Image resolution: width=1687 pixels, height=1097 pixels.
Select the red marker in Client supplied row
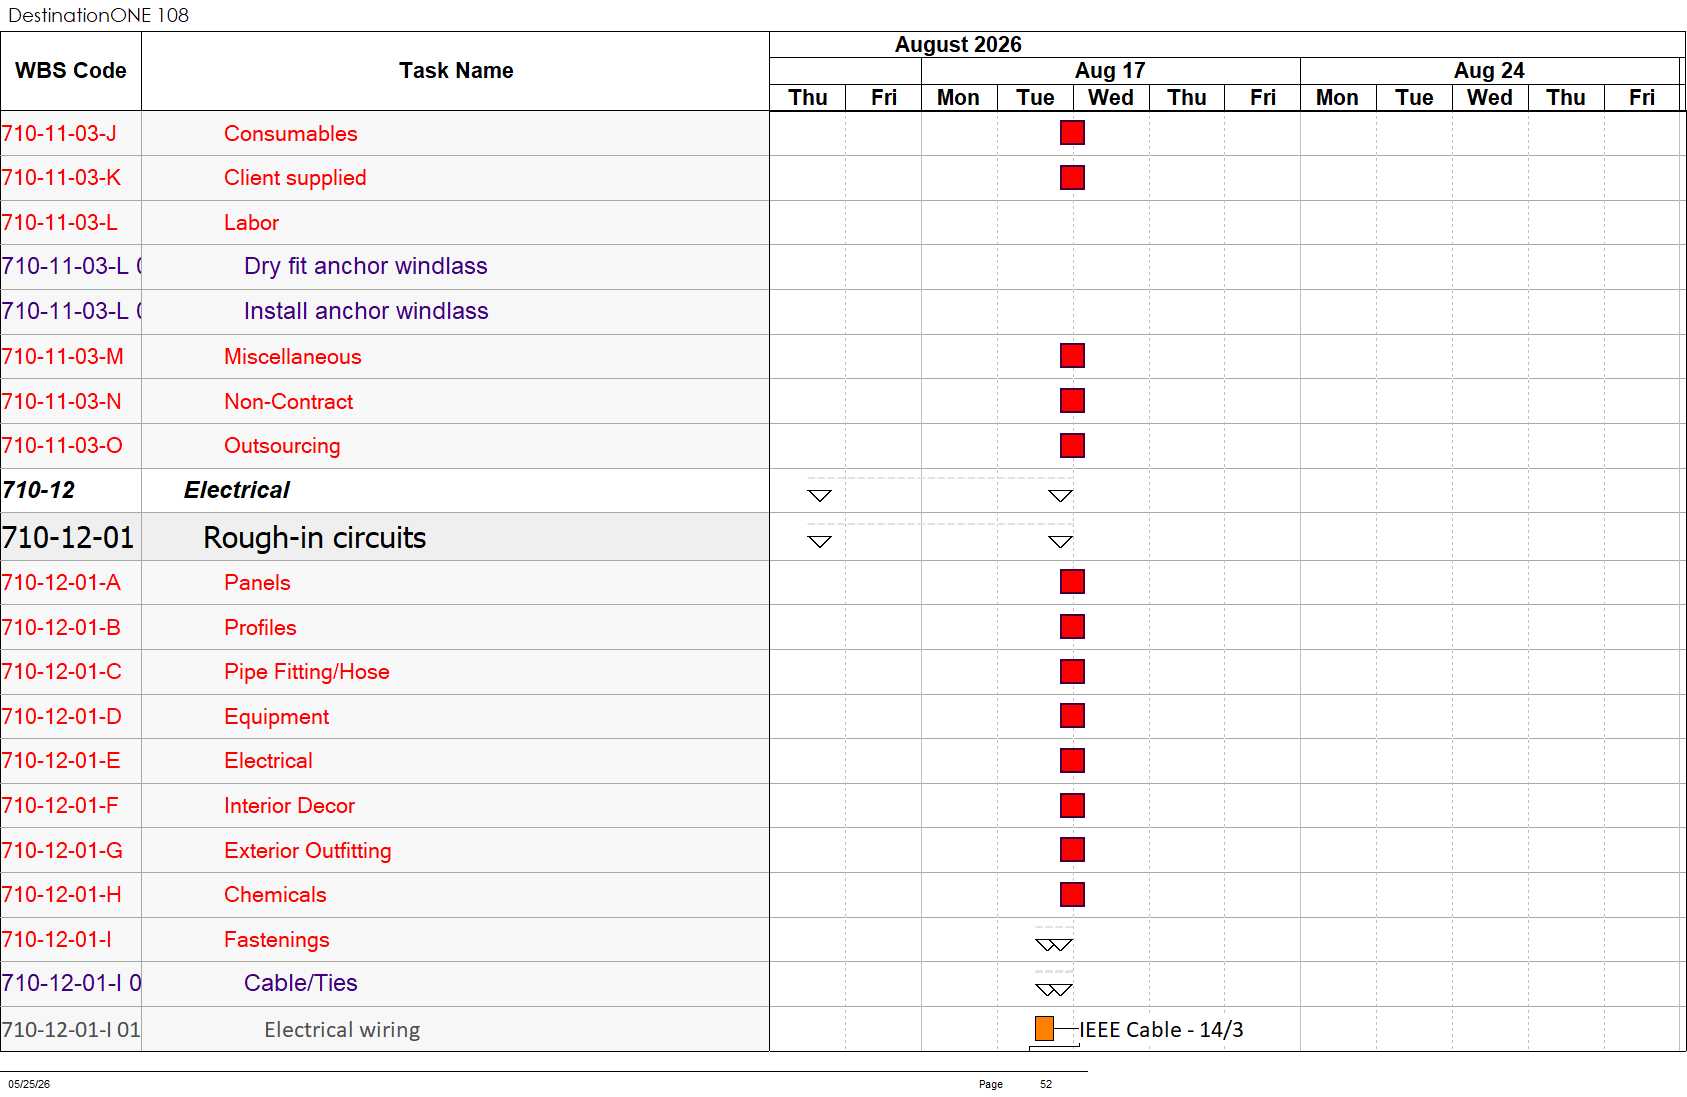pos(1072,178)
